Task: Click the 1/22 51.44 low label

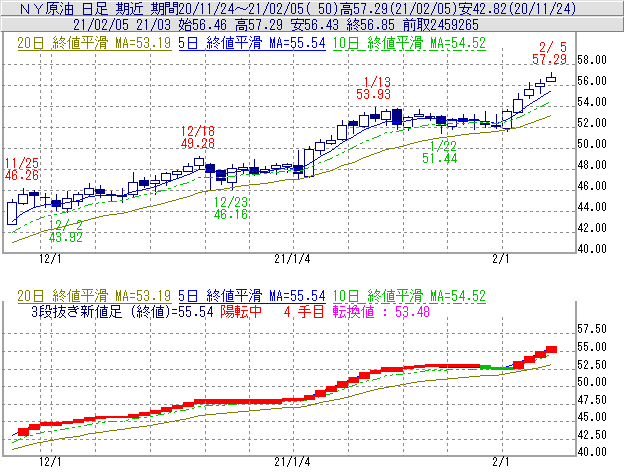Action: tap(440, 152)
